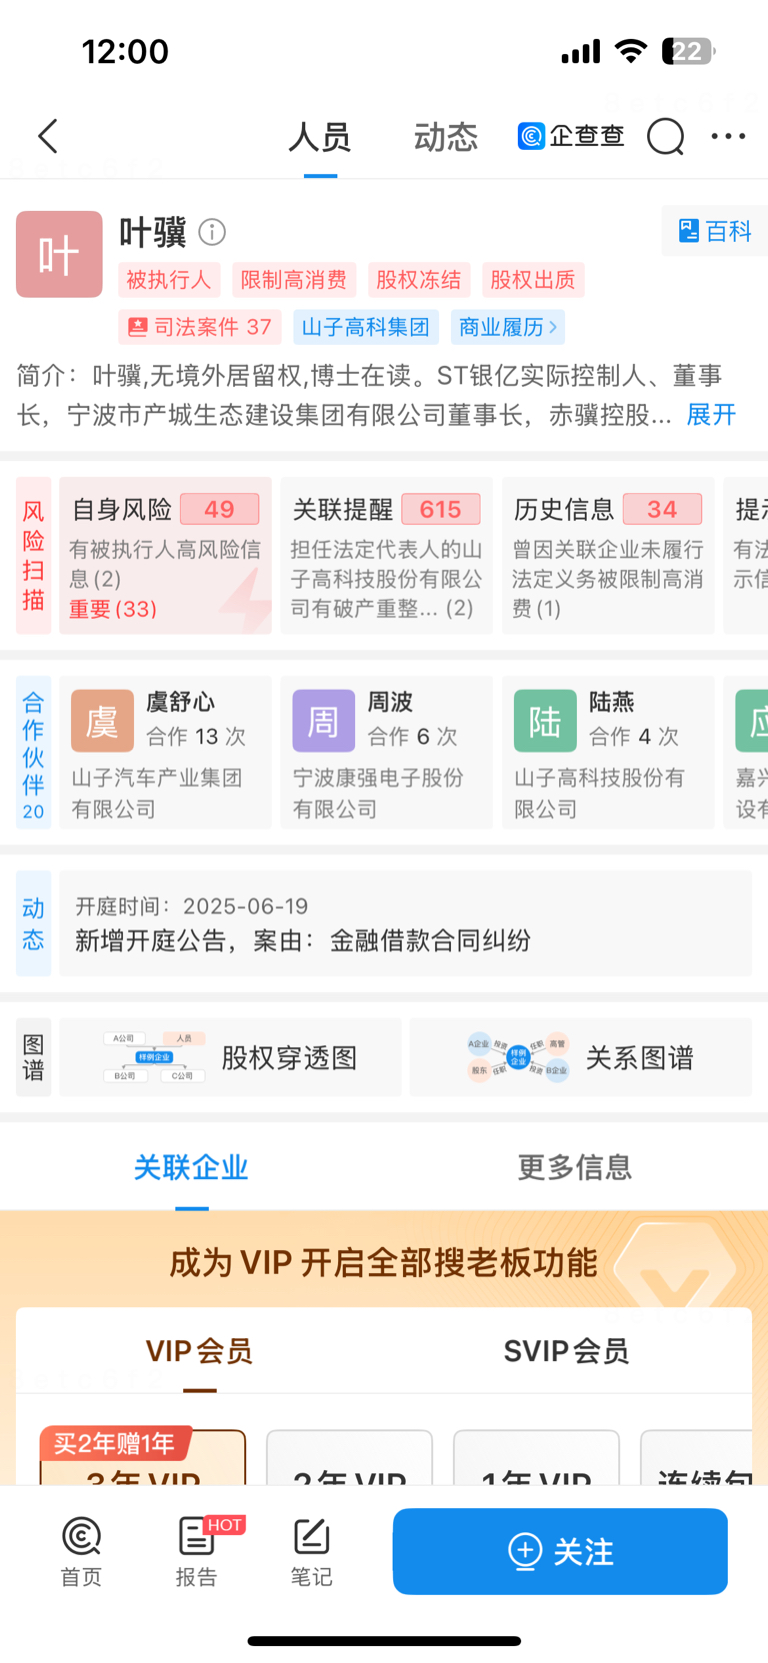
Task: Switch to the SVIP会员 tab
Action: pyautogui.click(x=567, y=1351)
